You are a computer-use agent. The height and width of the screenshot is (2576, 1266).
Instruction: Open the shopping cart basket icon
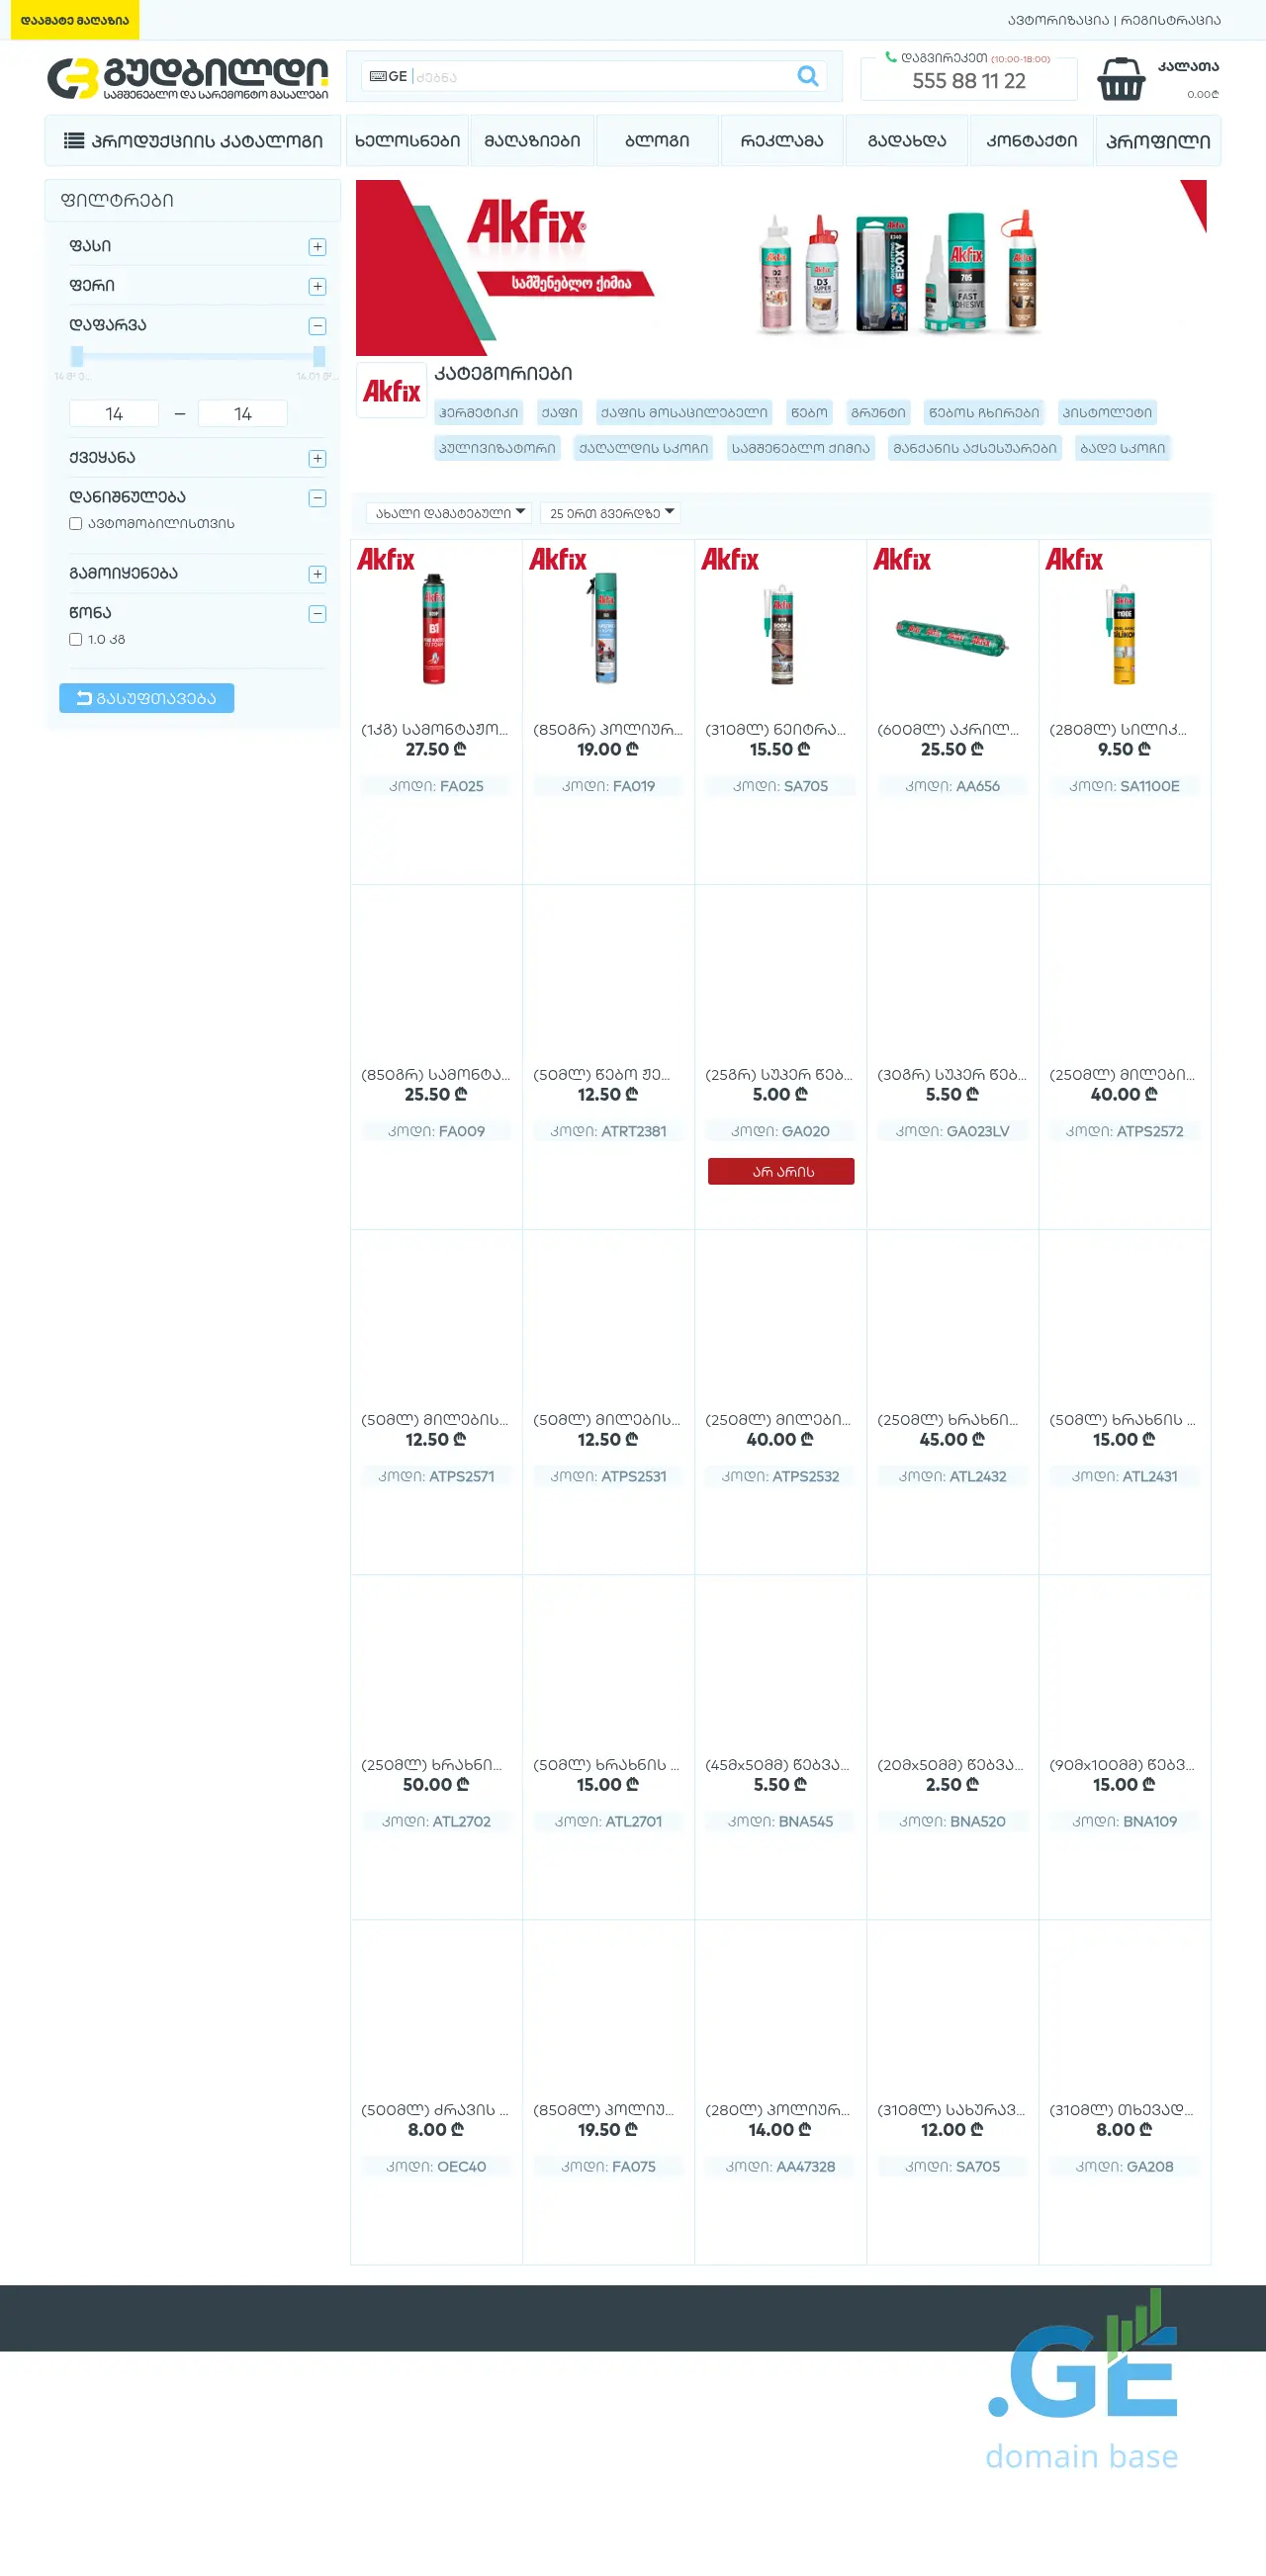[1120, 79]
